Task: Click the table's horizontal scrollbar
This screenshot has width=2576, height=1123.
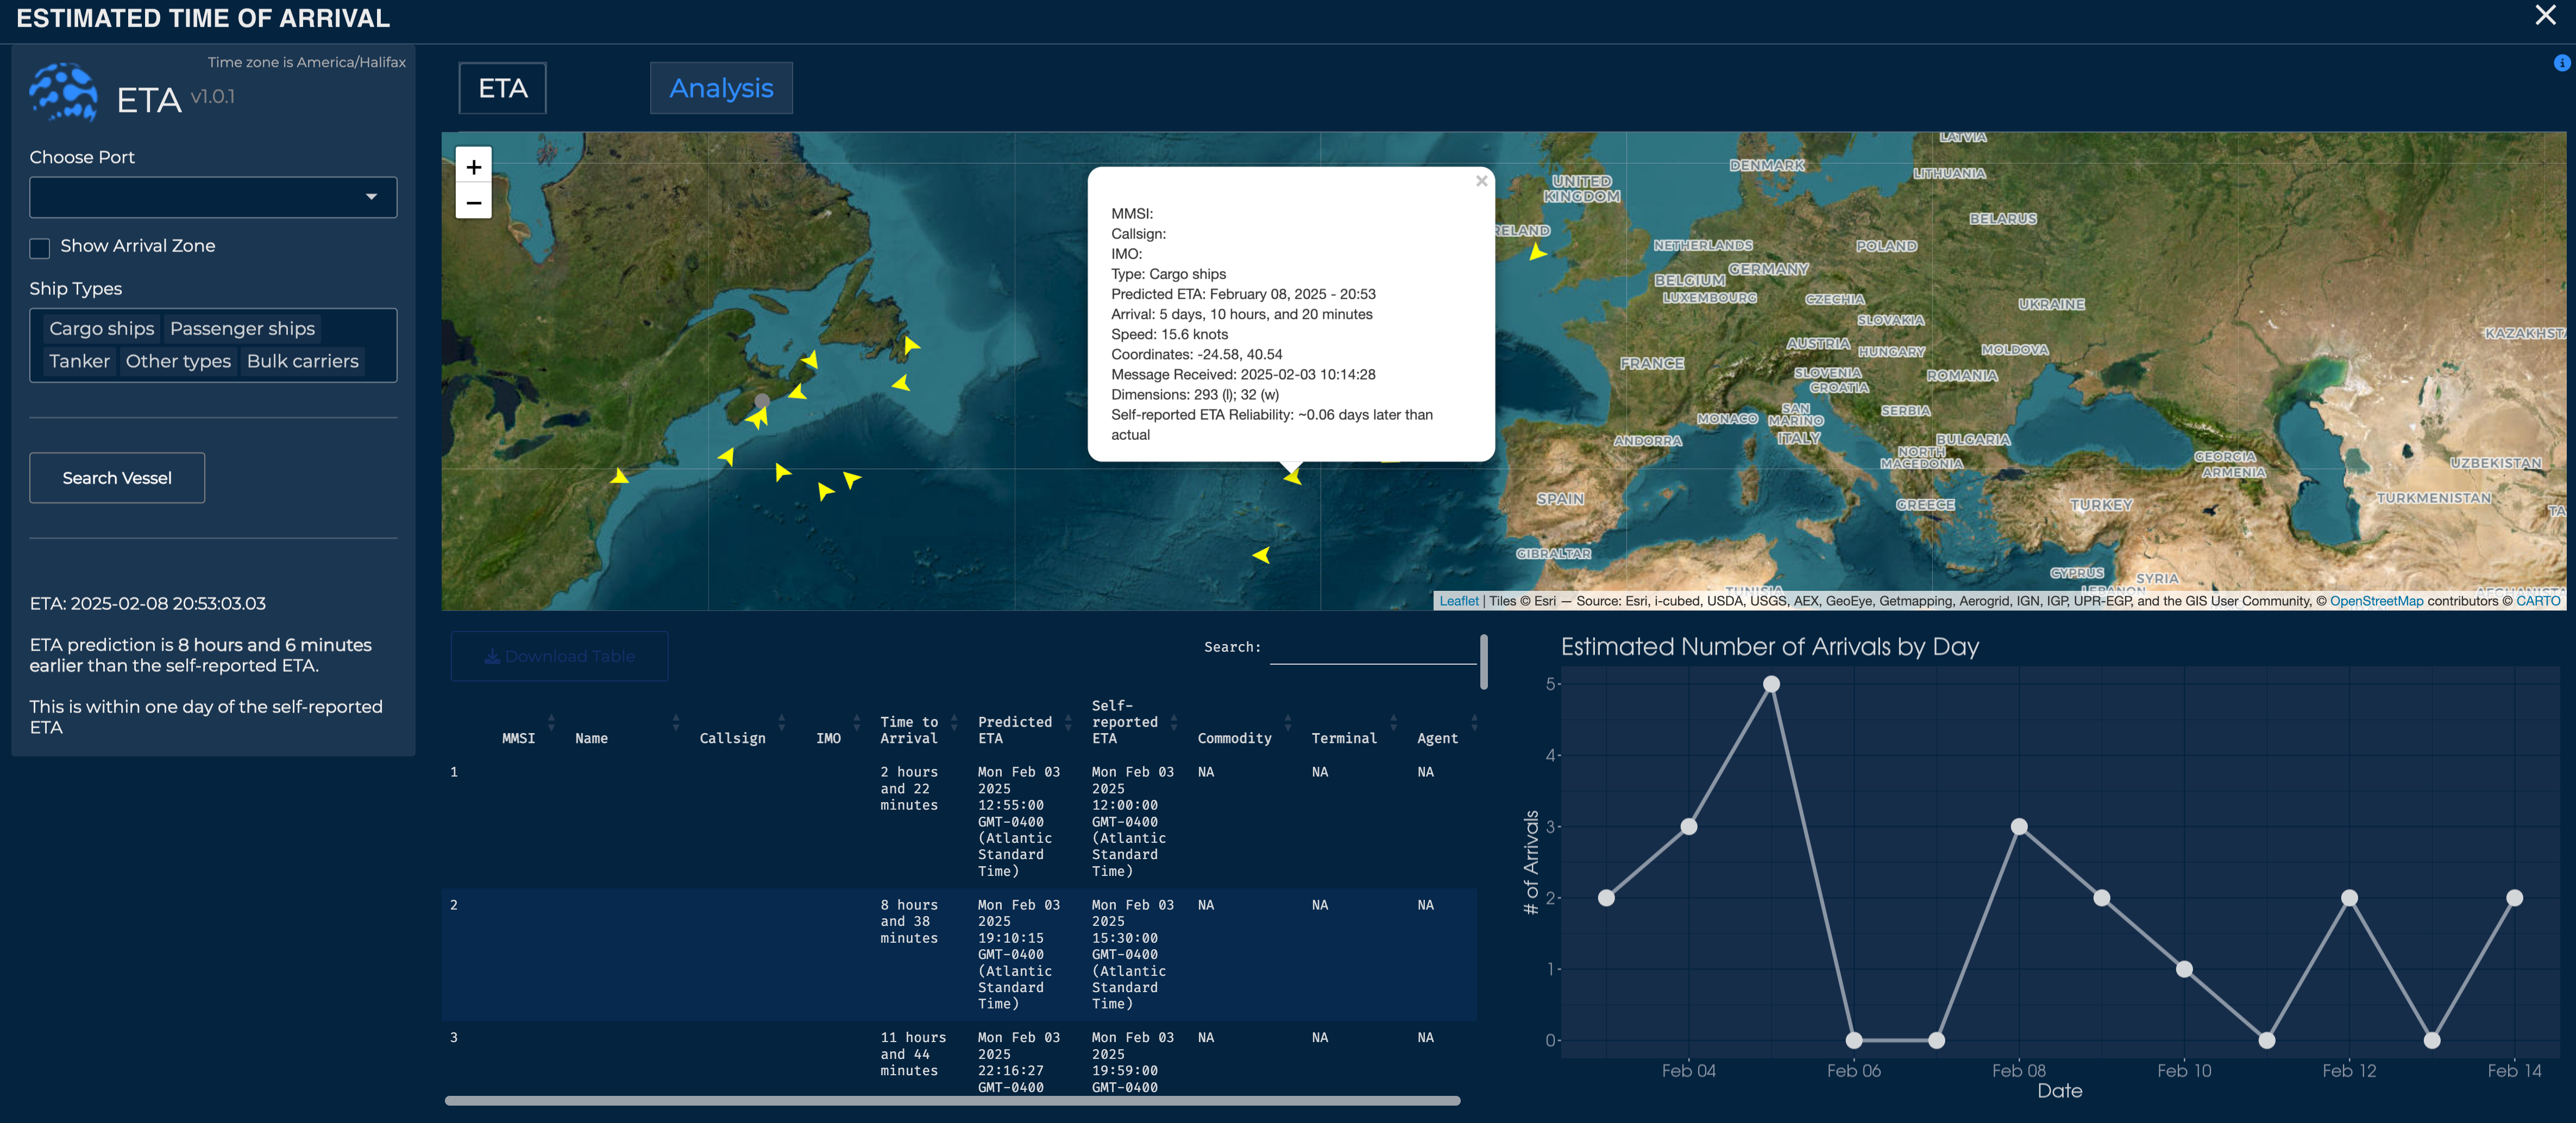Action: [952, 1100]
